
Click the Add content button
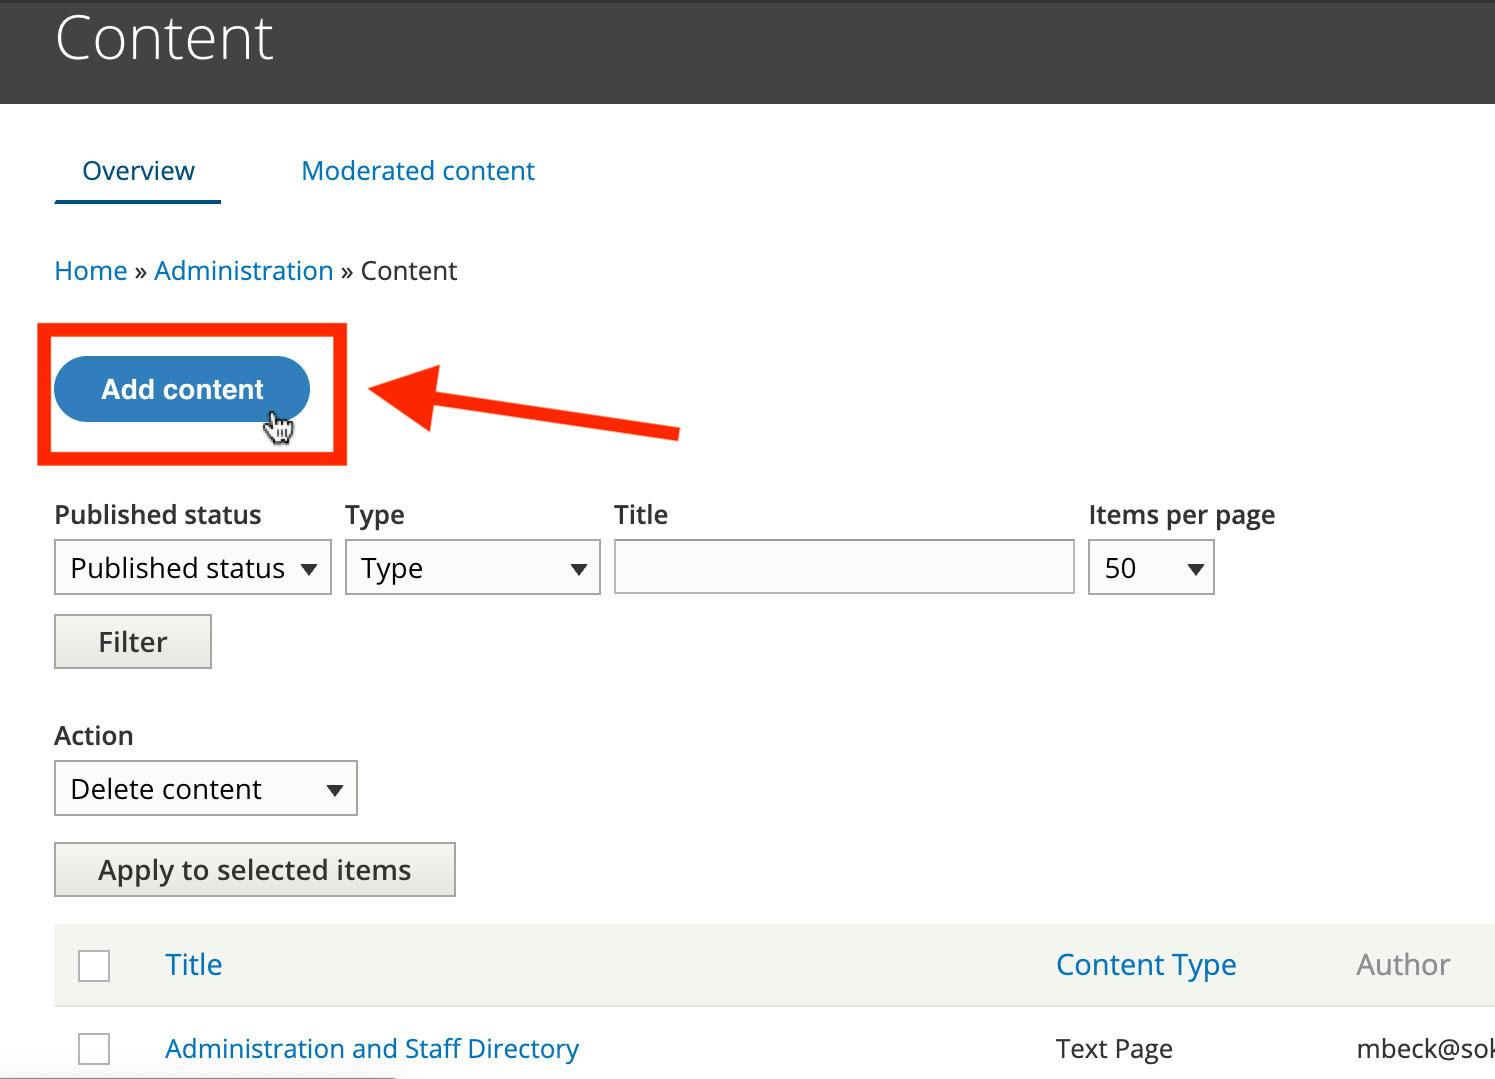pyautogui.click(x=181, y=389)
